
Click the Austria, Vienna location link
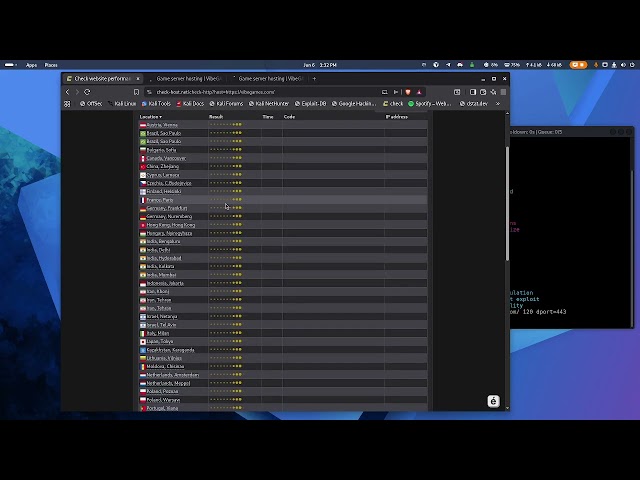pyautogui.click(x=162, y=125)
